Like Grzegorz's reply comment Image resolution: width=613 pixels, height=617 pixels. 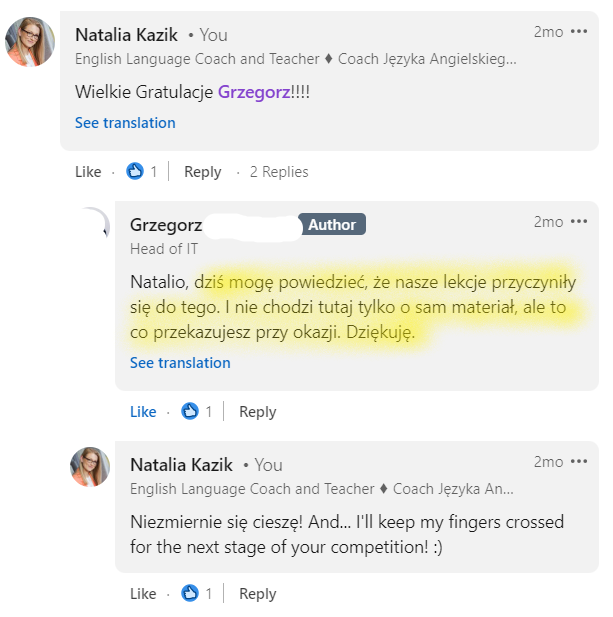click(x=143, y=412)
